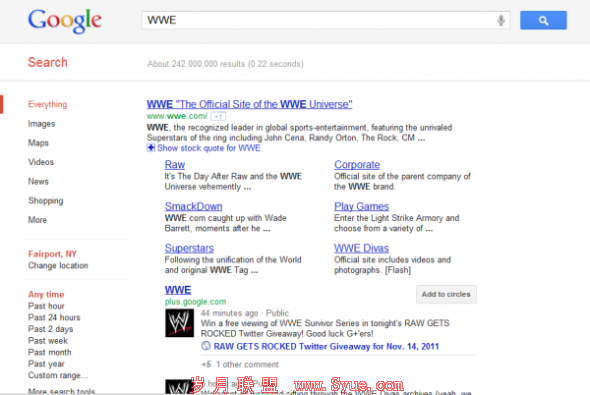590x395 pixels.
Task: Click the plus.google.com green URL
Action: (195, 302)
